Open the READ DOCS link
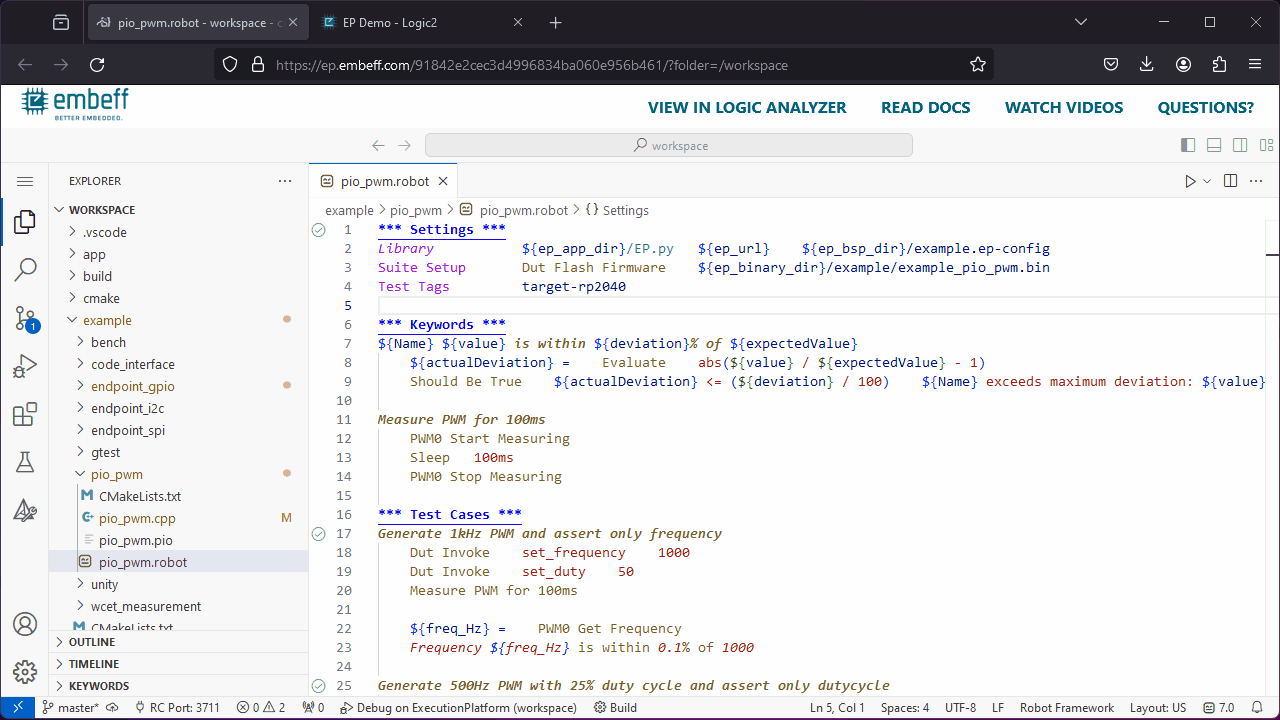The width and height of the screenshot is (1280, 720). click(x=926, y=107)
